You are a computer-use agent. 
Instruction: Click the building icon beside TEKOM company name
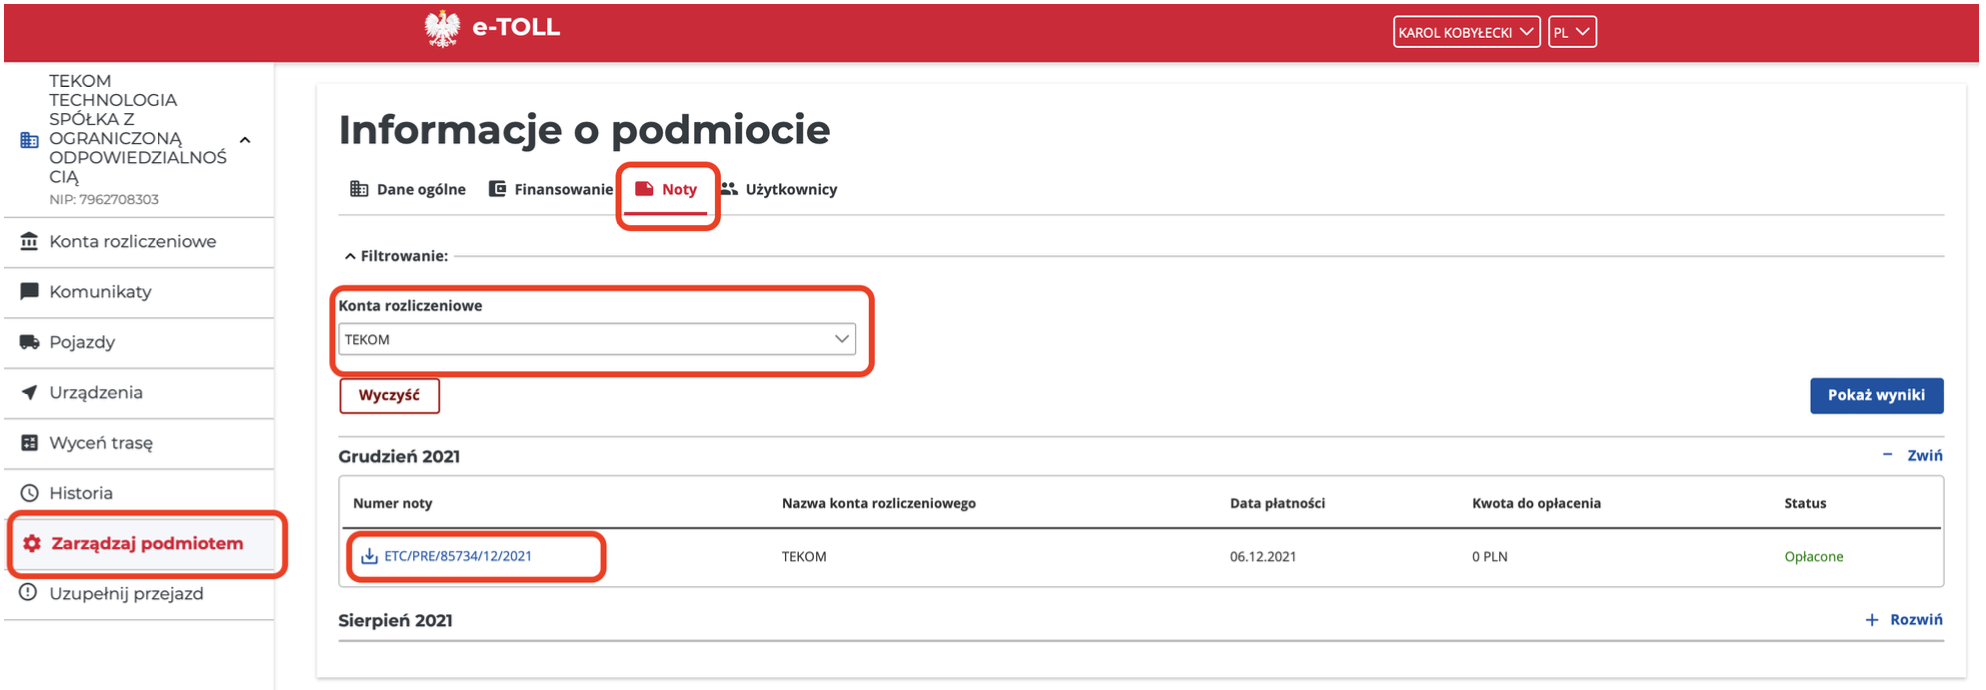(x=29, y=140)
